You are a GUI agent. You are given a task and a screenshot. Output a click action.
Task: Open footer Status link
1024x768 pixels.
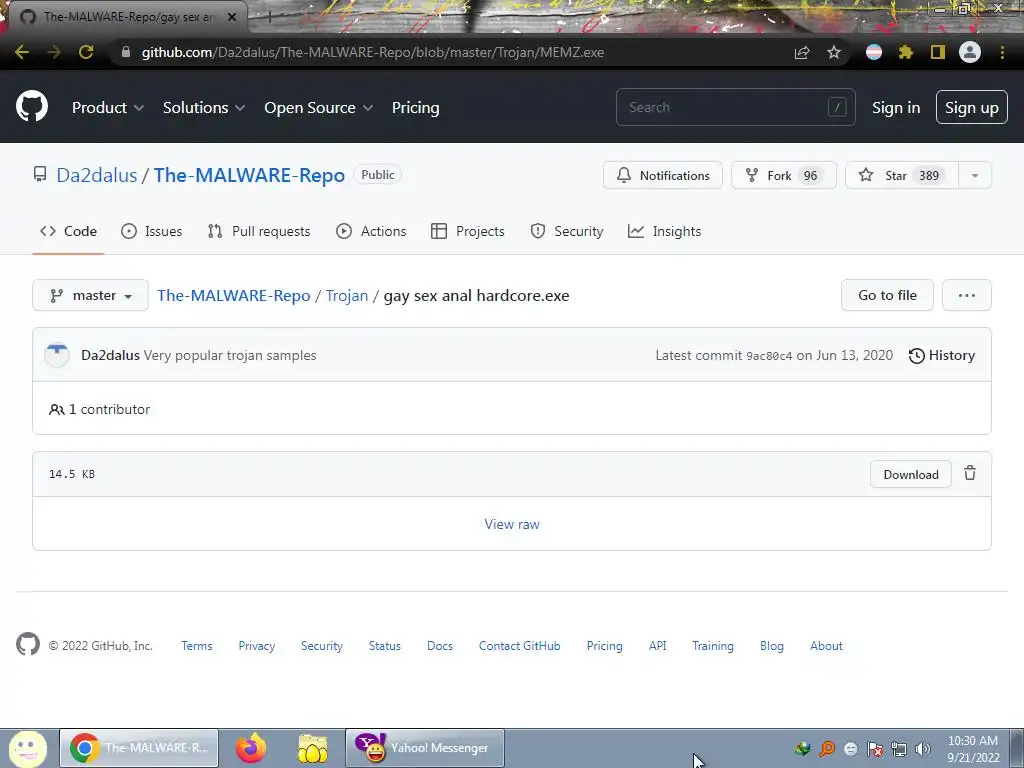tap(385, 646)
